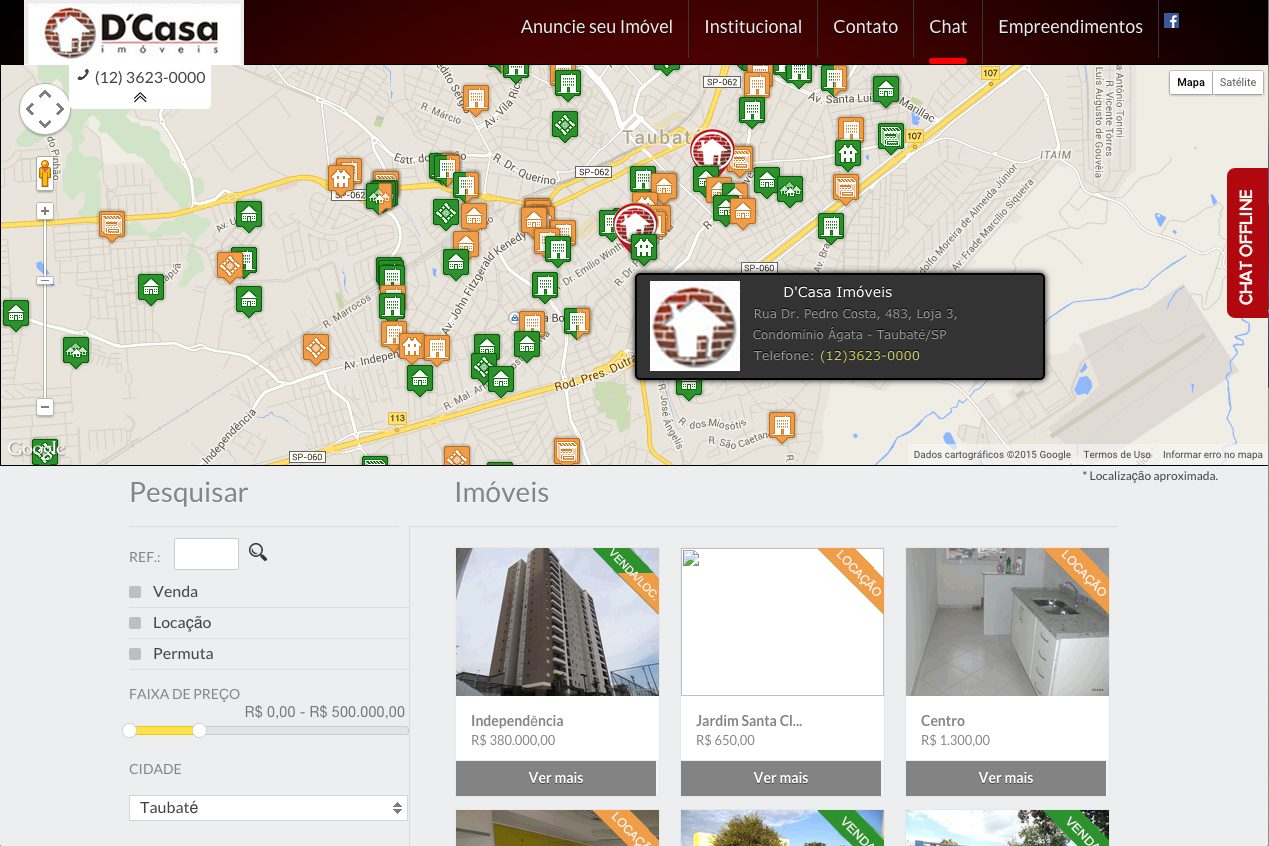The image size is (1269, 846).
Task: Check the Locação filter
Action: pyautogui.click(x=135, y=623)
